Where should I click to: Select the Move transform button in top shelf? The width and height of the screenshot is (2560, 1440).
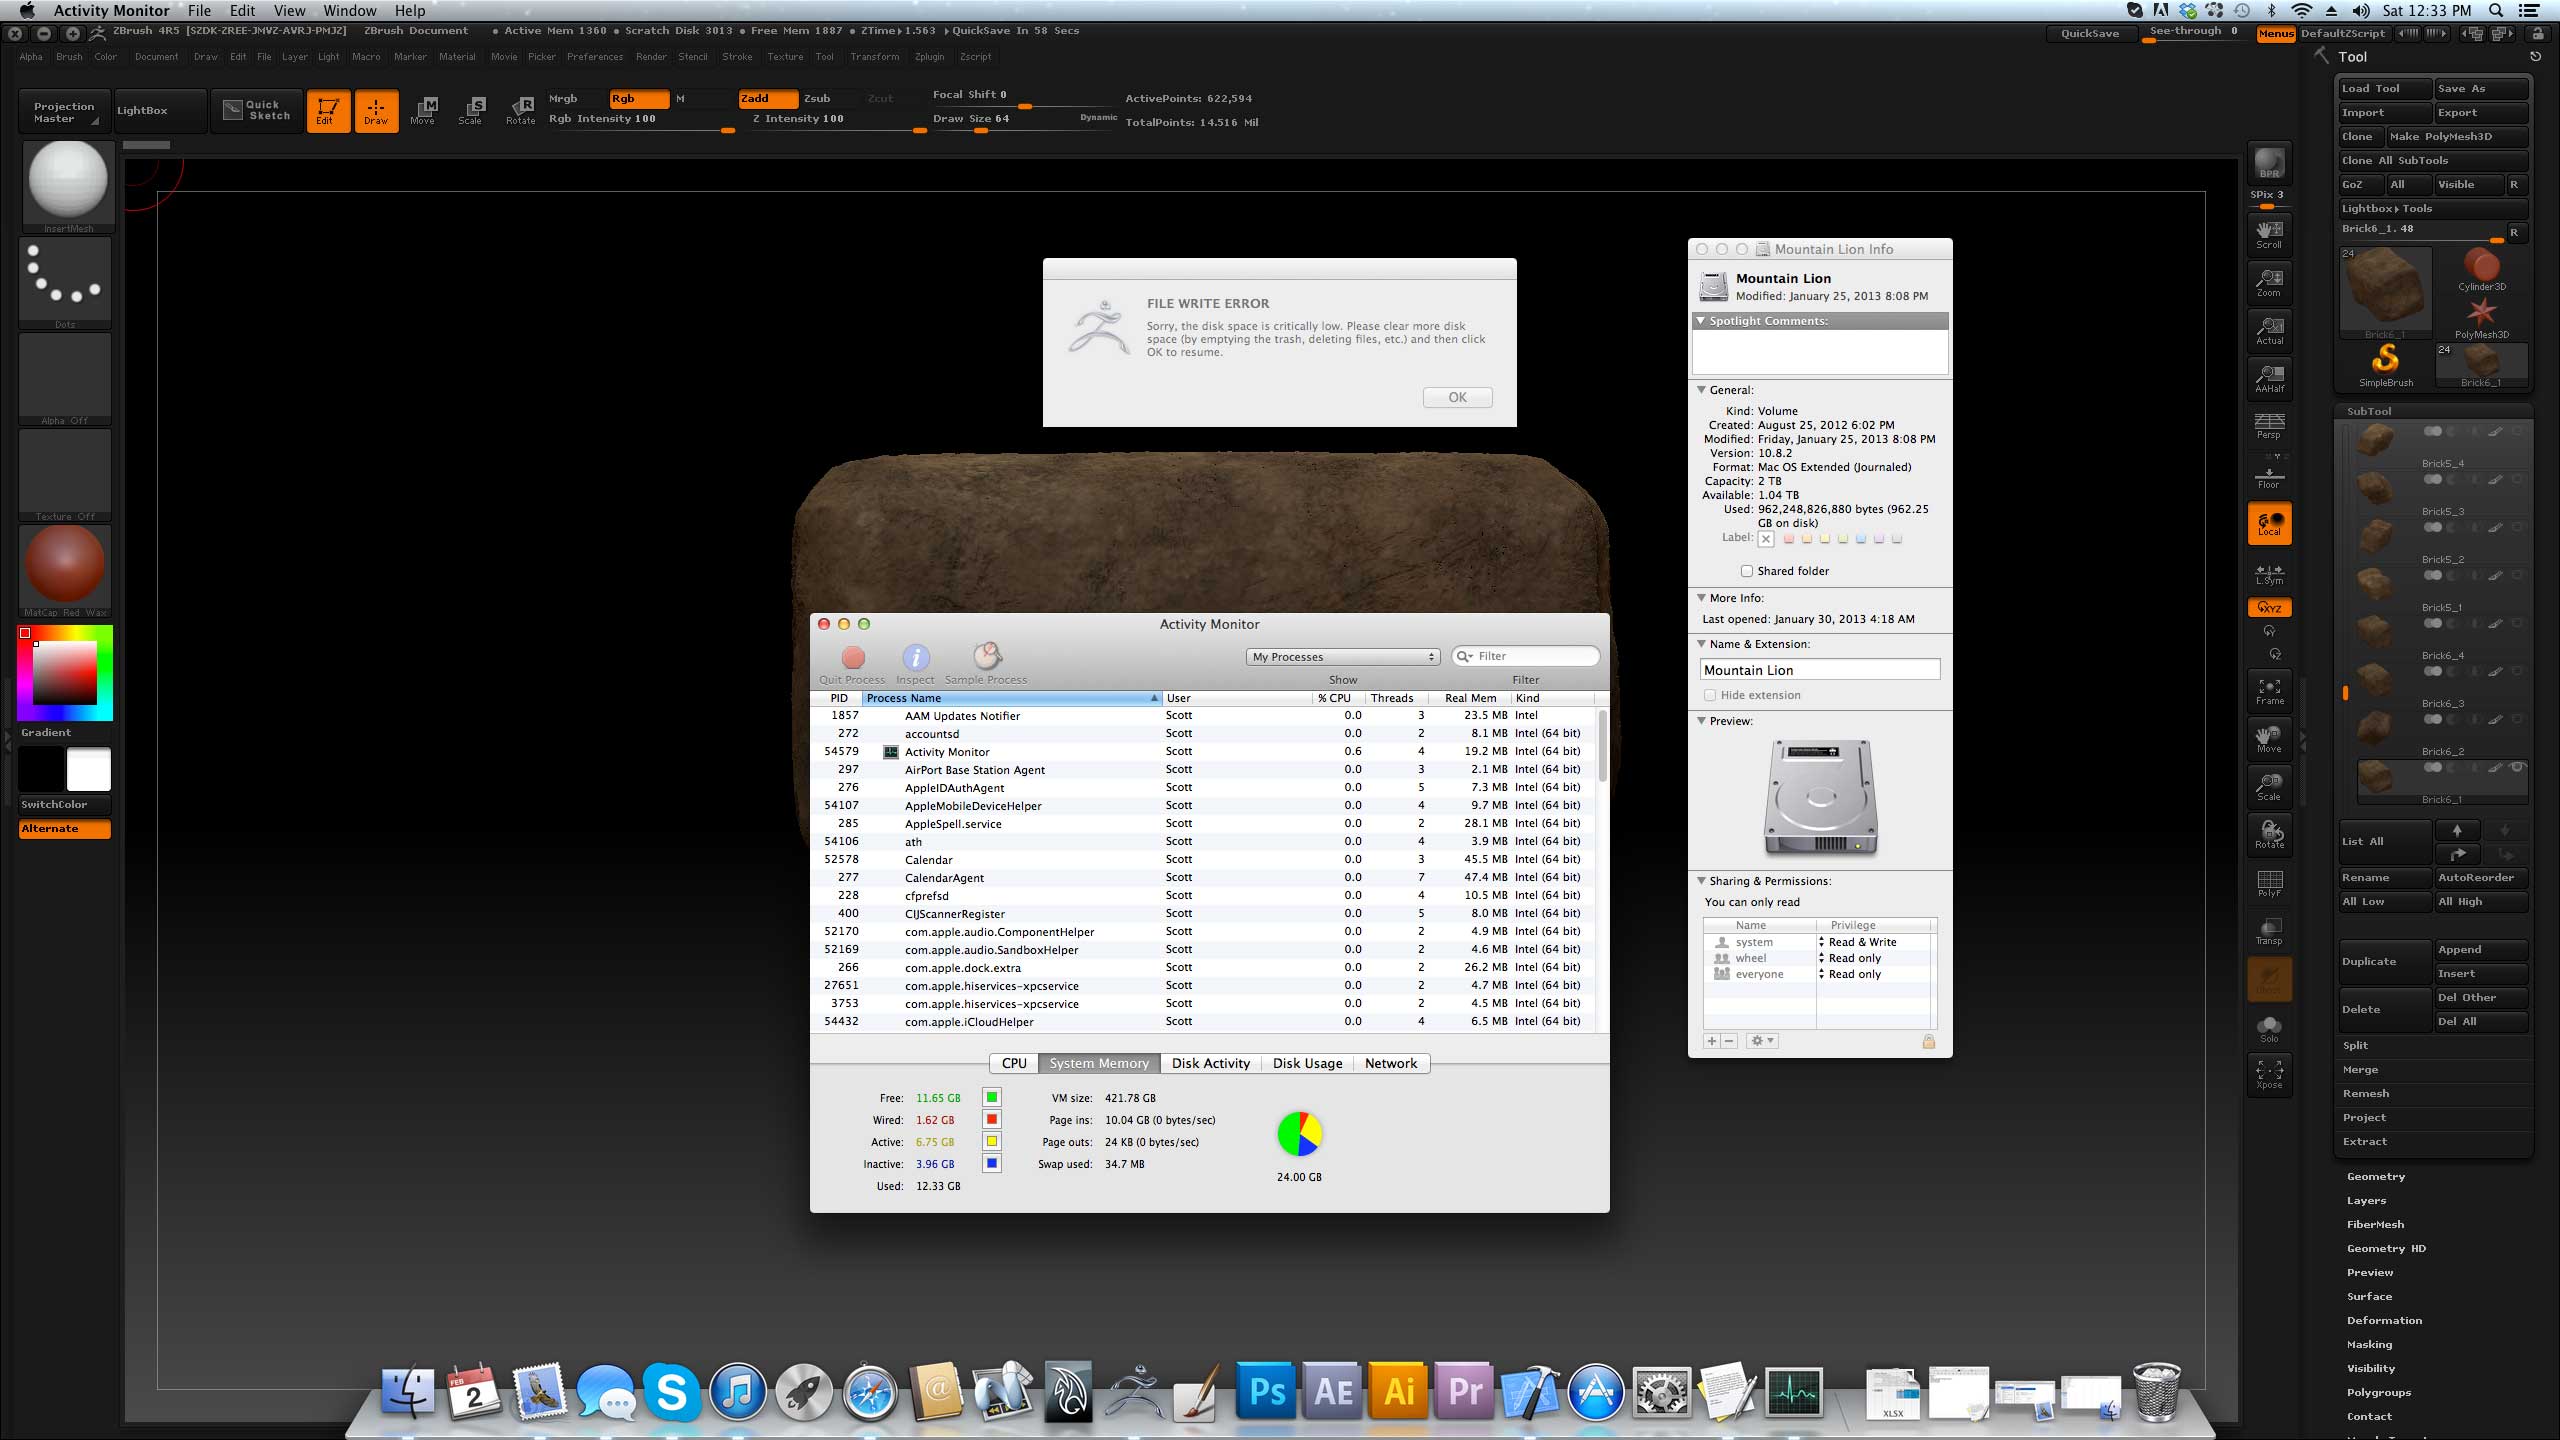click(423, 111)
